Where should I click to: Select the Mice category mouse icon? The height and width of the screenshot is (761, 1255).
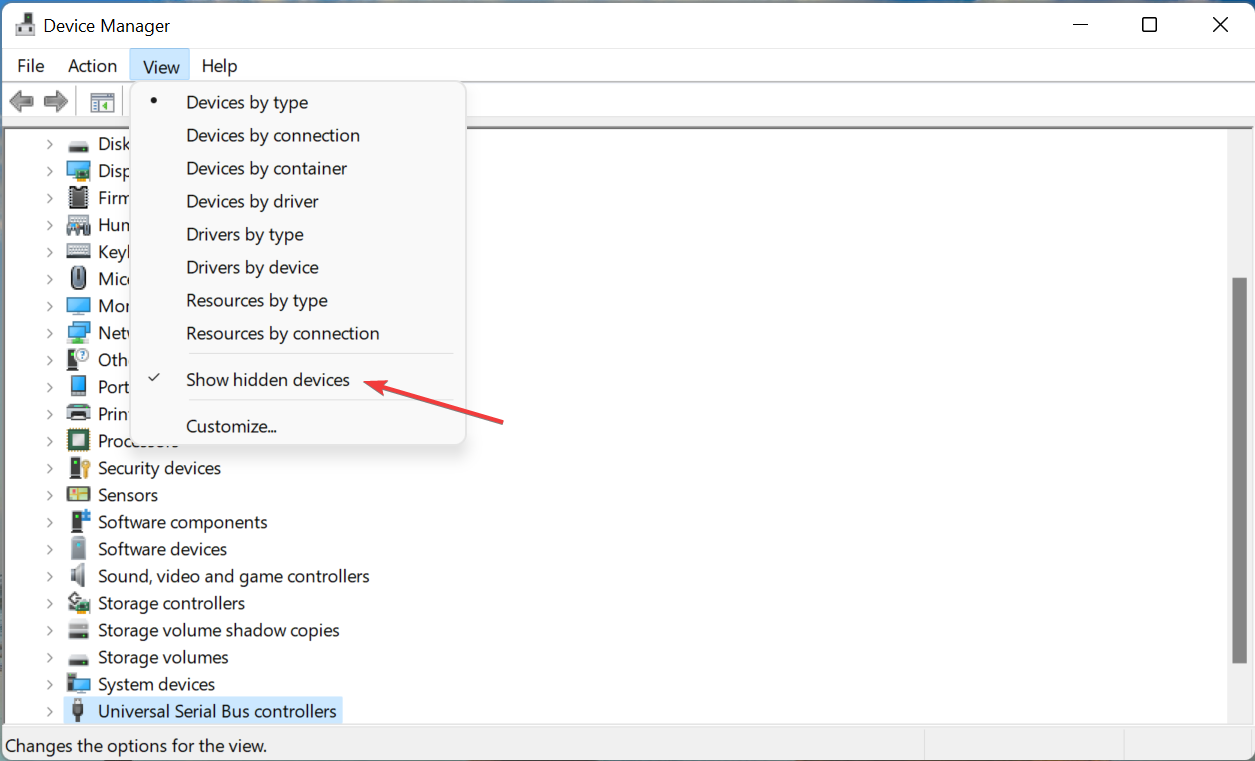point(78,279)
